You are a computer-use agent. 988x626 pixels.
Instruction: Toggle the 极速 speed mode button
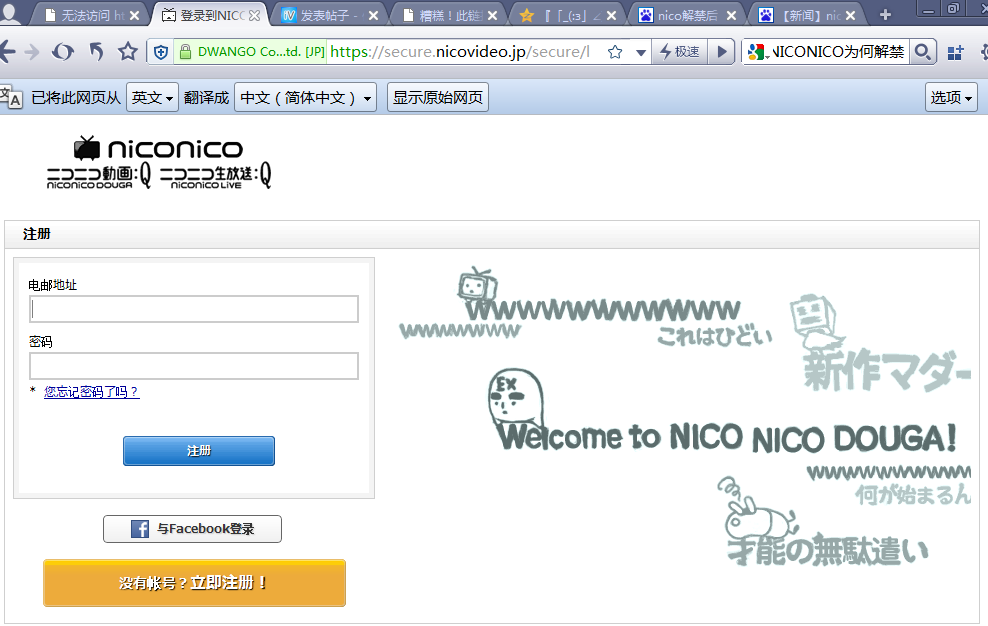[x=679, y=52]
